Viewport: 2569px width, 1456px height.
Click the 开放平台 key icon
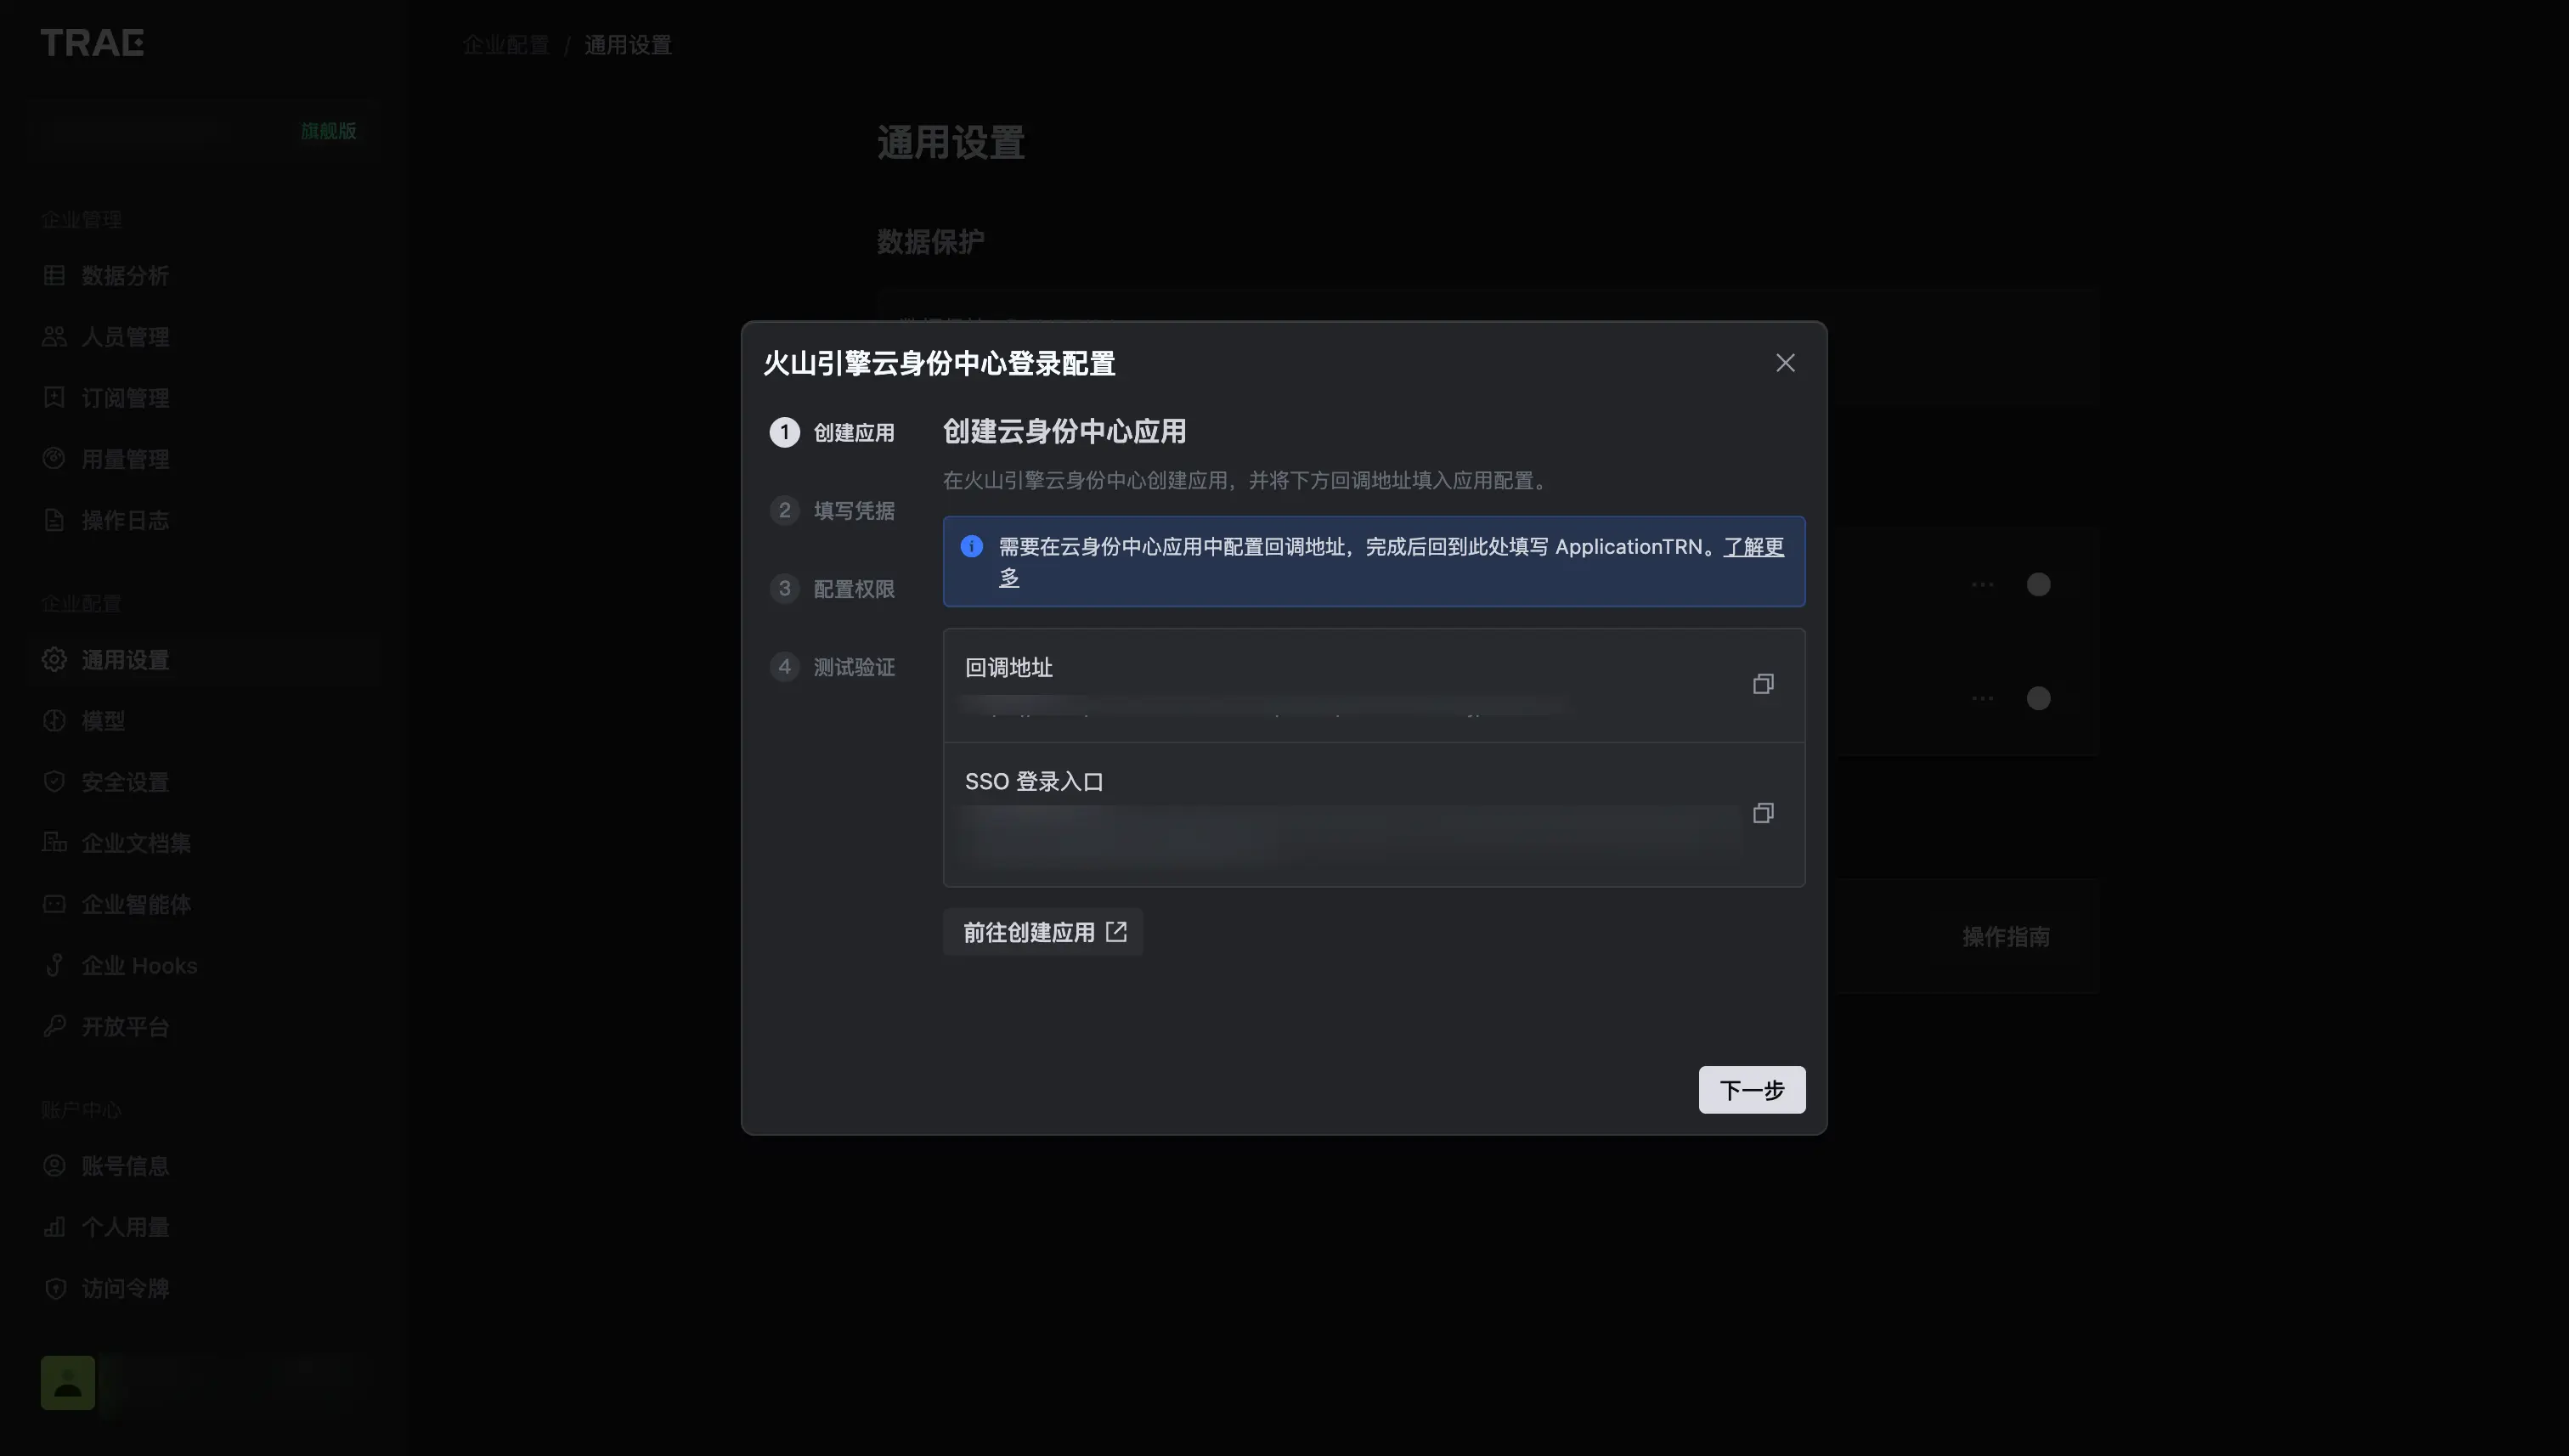pos(54,1027)
